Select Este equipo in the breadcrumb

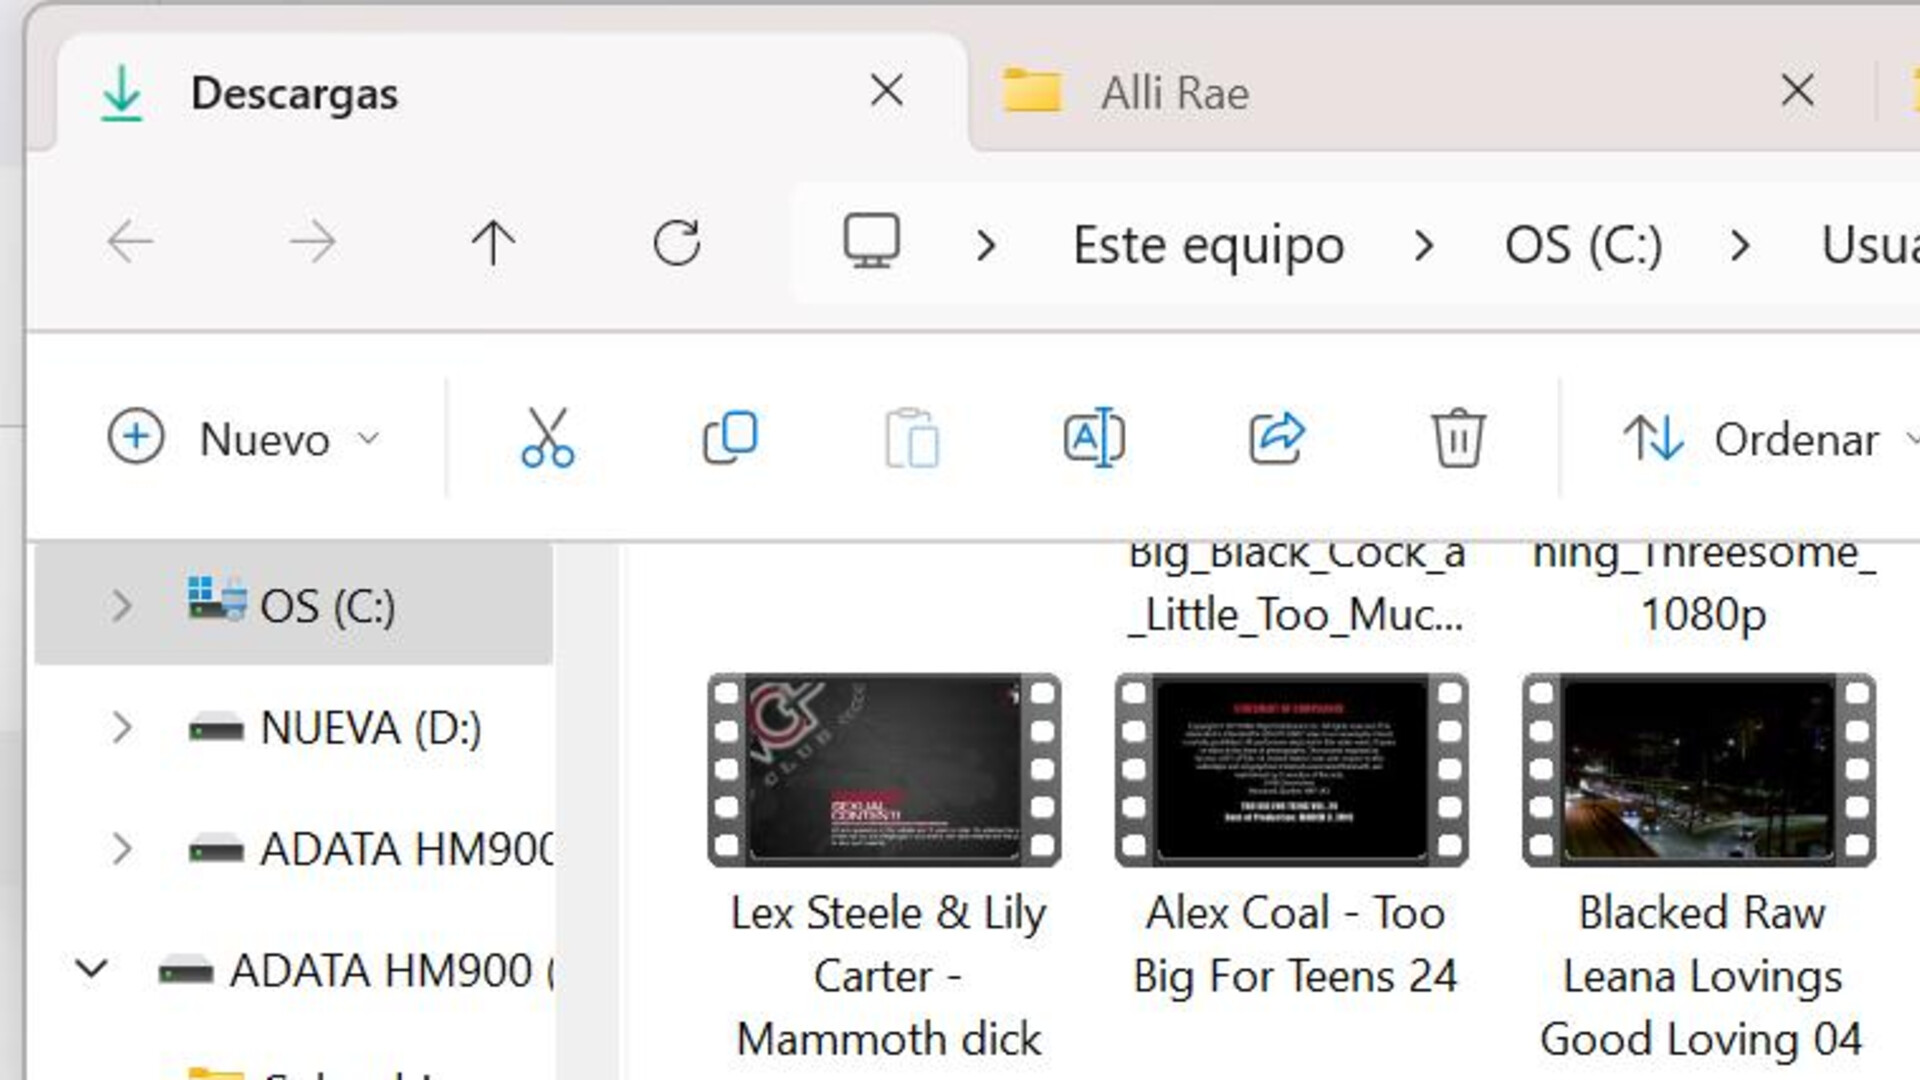1208,245
